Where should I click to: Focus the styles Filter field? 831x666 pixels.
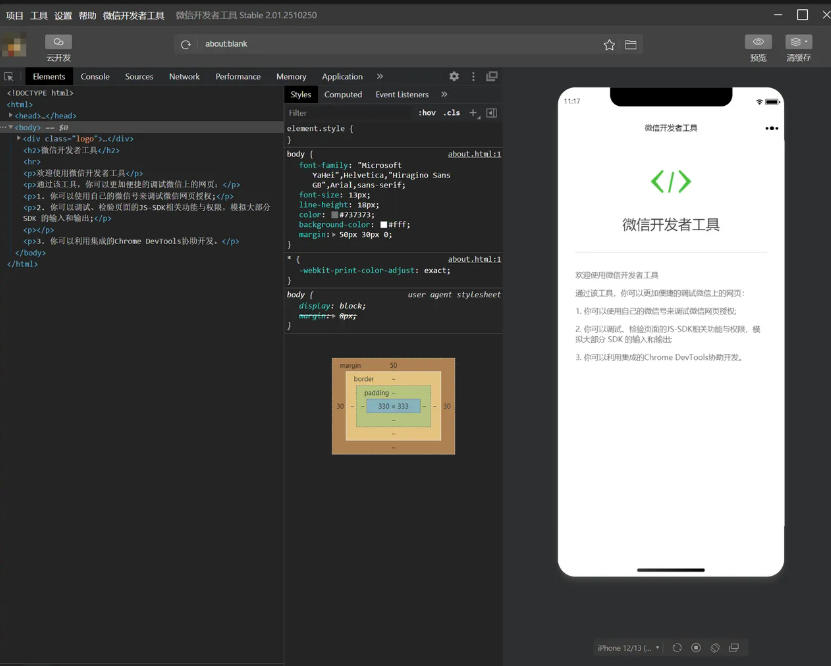tap(350, 113)
